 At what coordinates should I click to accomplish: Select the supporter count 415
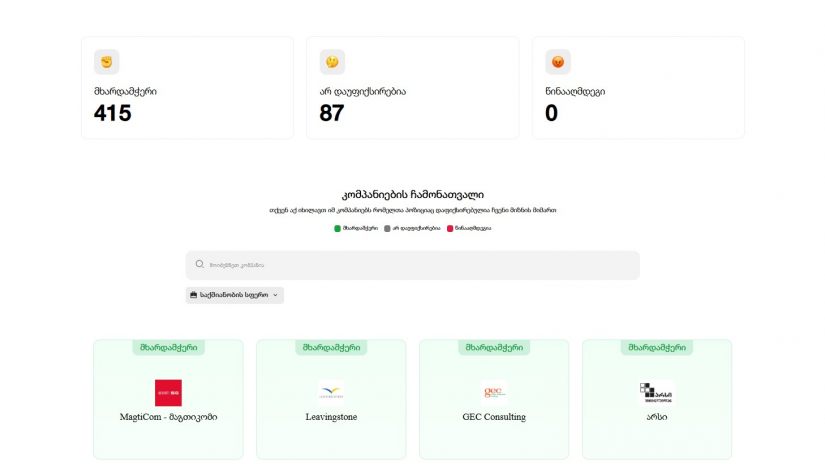[x=113, y=113]
